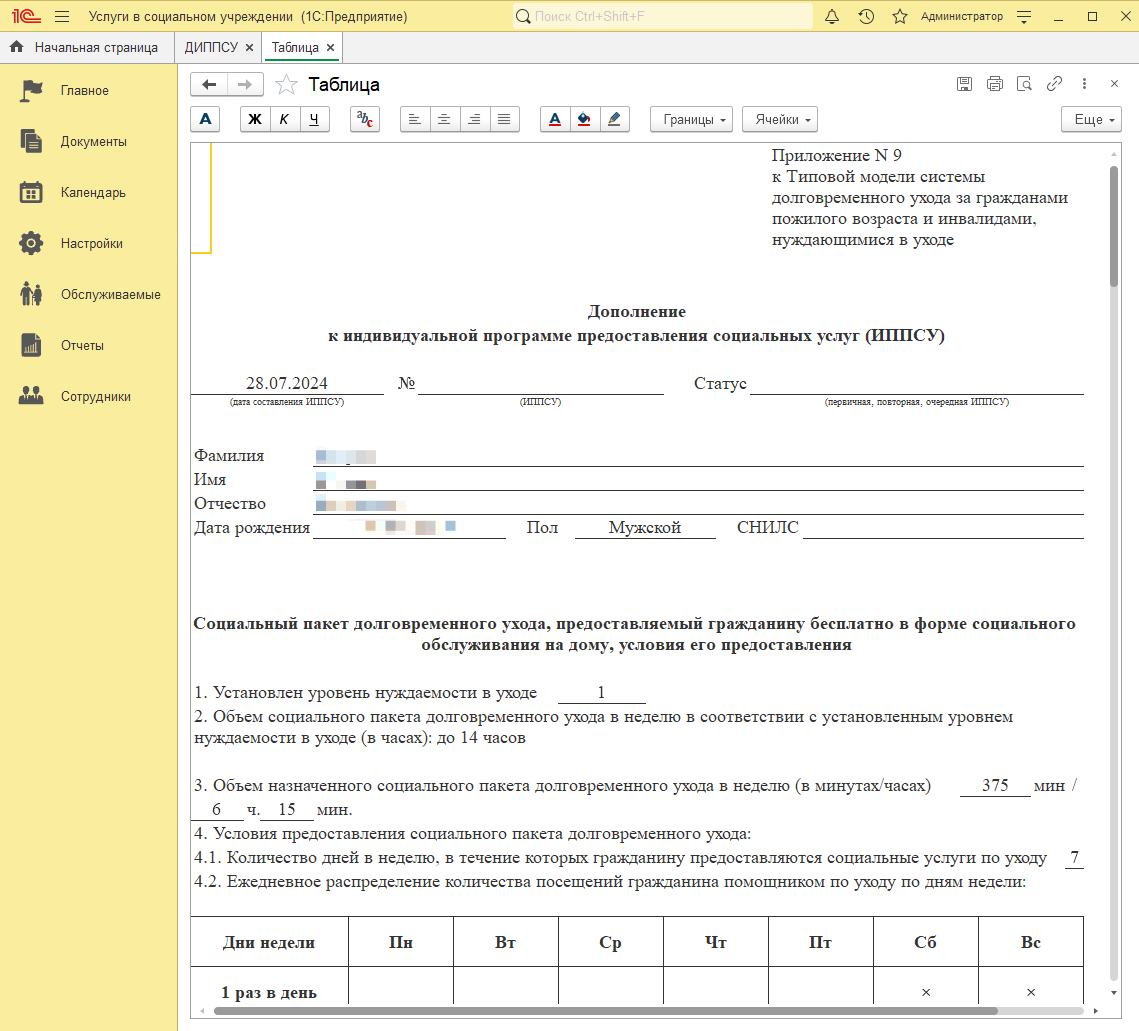Viewport: 1139px width, 1031px height.
Task: Click the search field Поиск Ctrl+Shift+F
Action: click(x=662, y=16)
